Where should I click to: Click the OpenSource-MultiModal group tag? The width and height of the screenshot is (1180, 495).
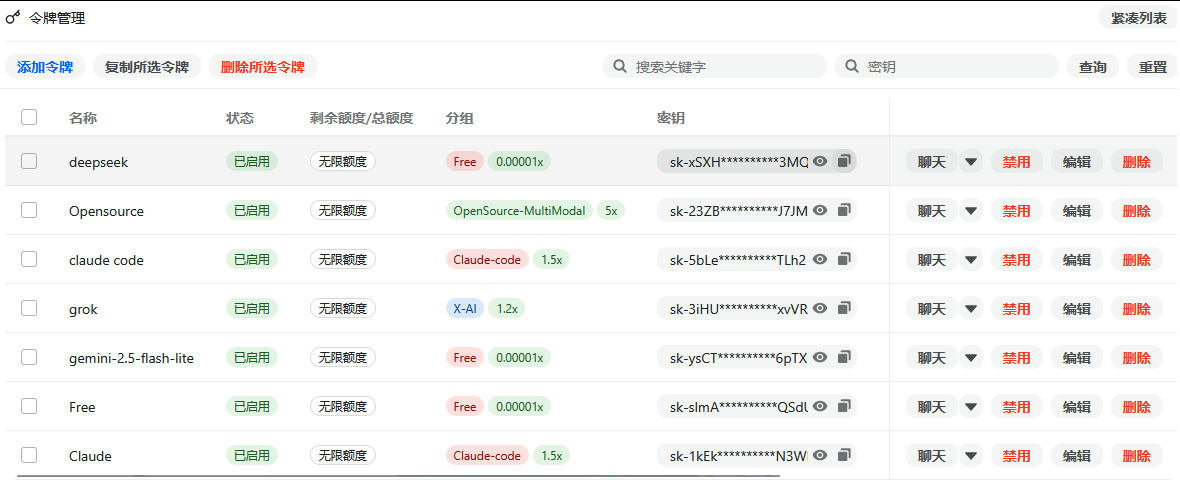point(519,211)
